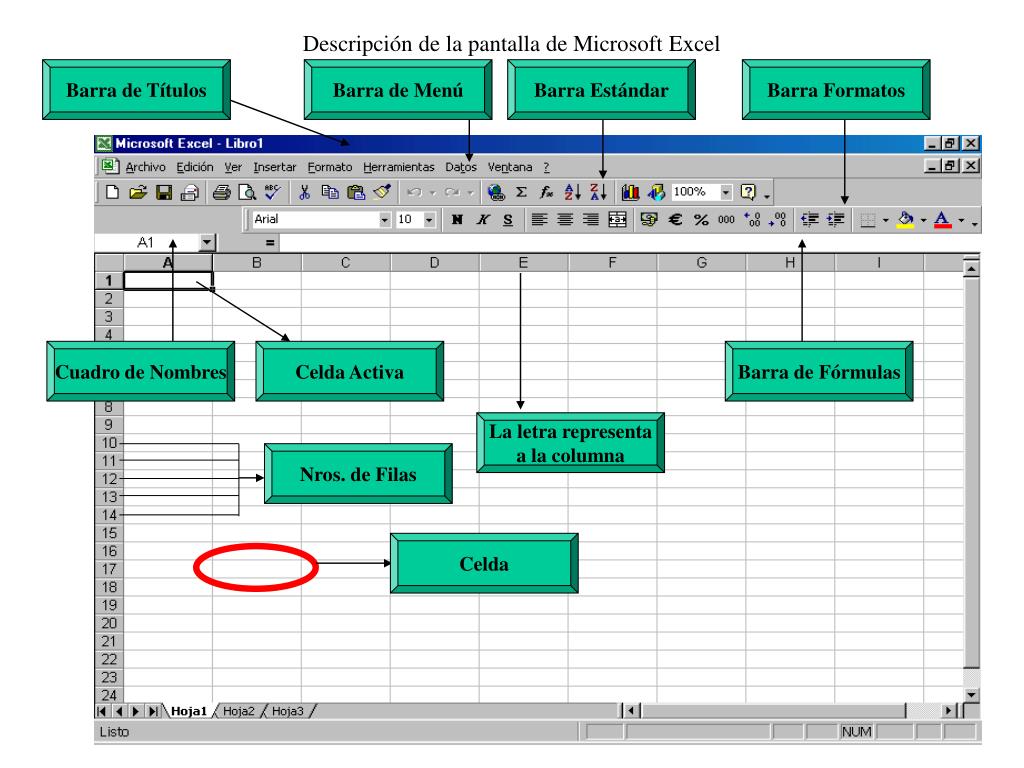Cut the selection using the scissors icon
Viewport: 1024px width, 768px height.
304,192
